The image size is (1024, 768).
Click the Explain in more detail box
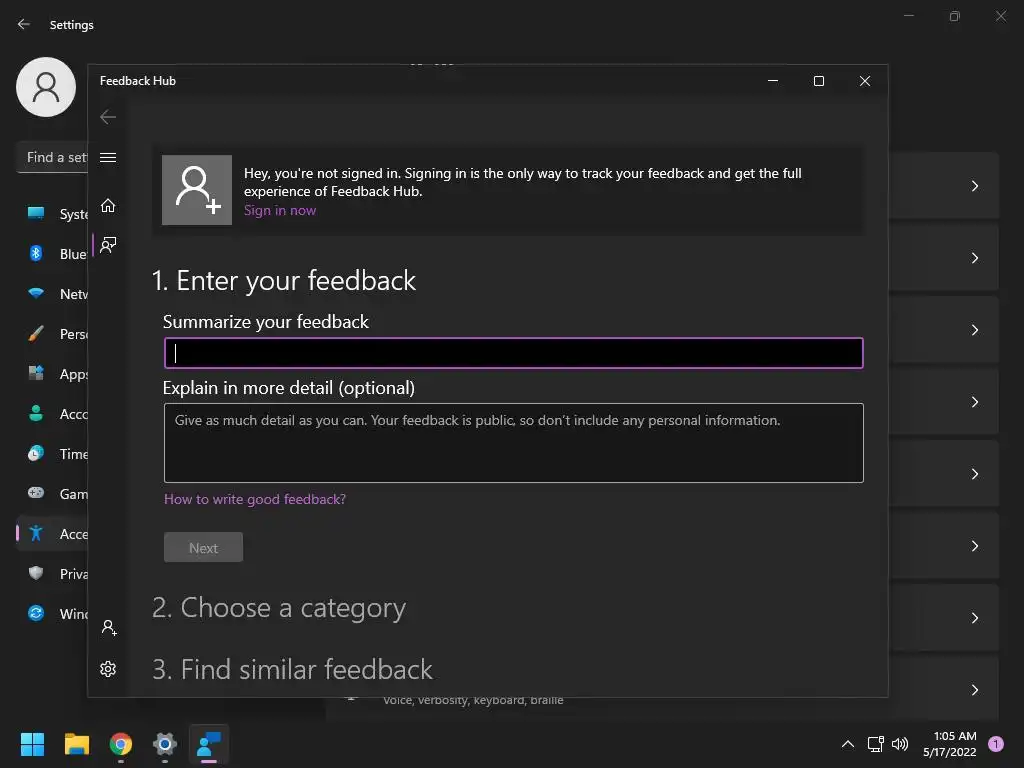(x=513, y=443)
